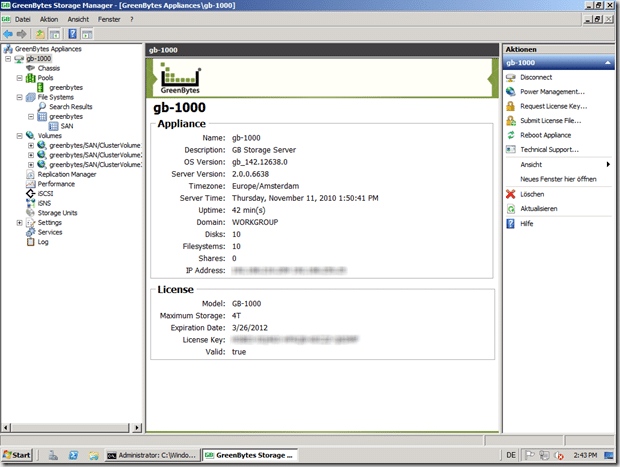The width and height of the screenshot is (620, 467).
Task: Click the GreenBytes Storage taskbar button
Action: click(x=250, y=455)
